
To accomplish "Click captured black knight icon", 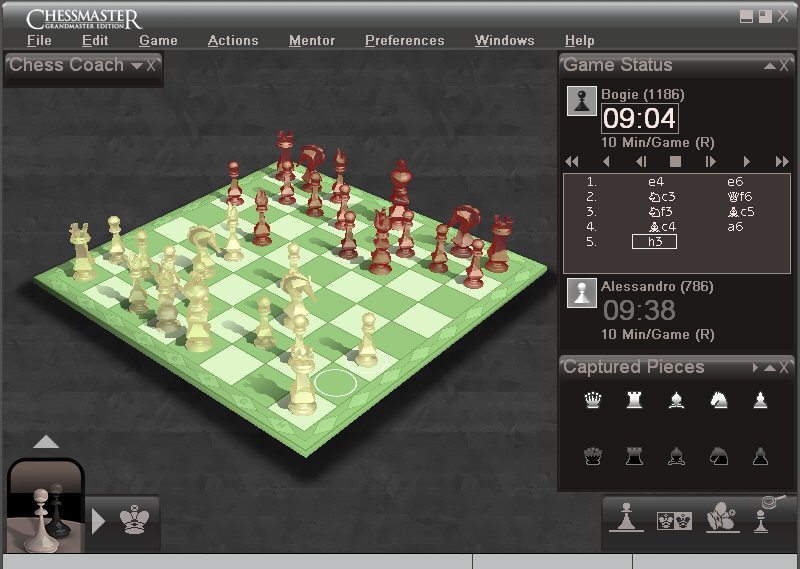I will point(719,455).
